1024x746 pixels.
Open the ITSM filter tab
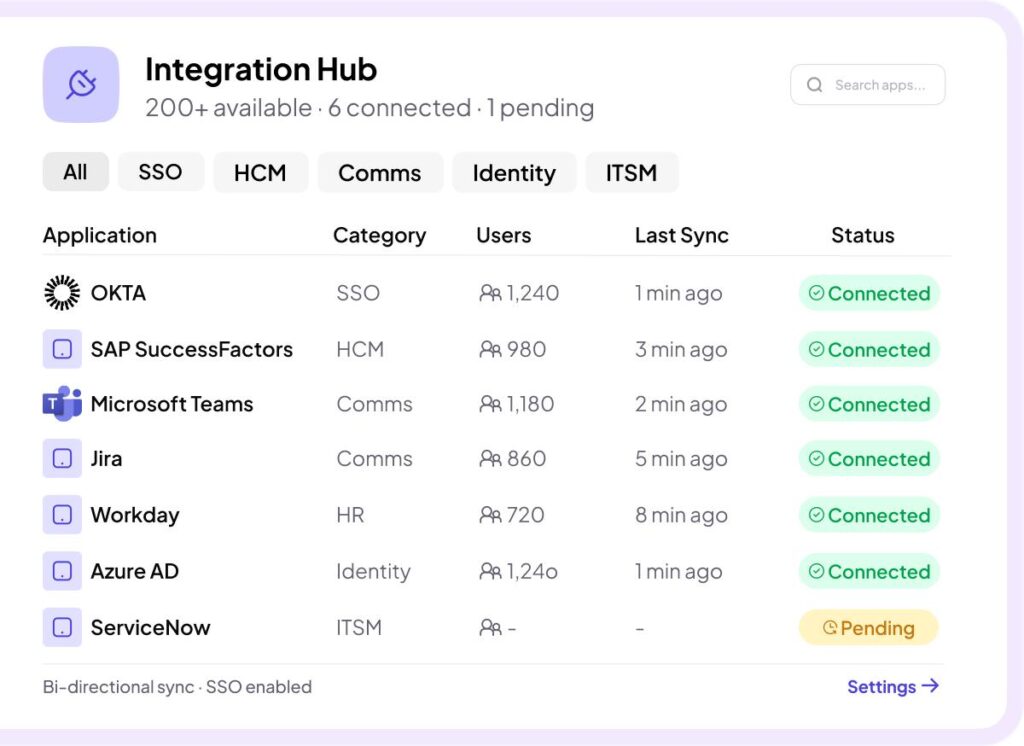tap(632, 172)
